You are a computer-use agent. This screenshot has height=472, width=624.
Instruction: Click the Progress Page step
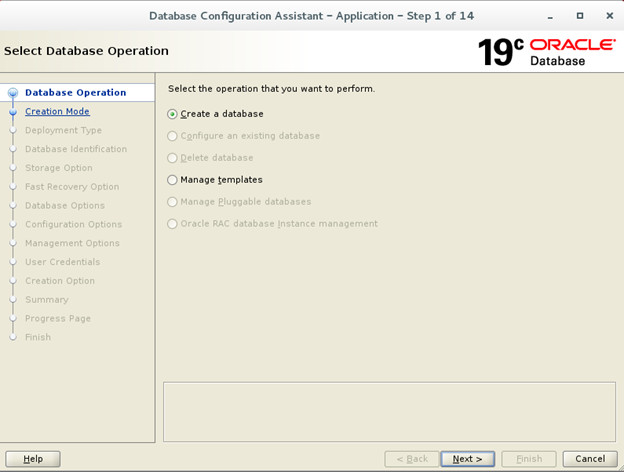point(58,318)
